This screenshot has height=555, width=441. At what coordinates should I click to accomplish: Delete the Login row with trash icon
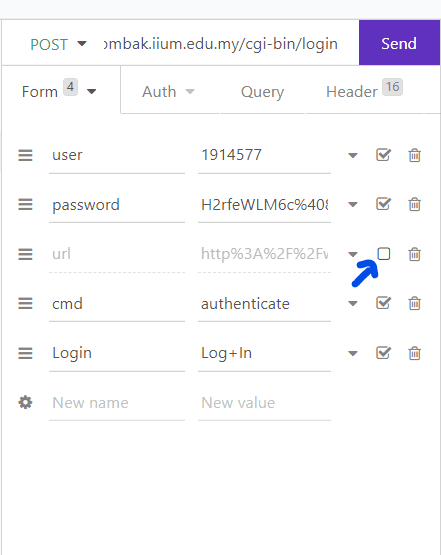pyautogui.click(x=414, y=353)
